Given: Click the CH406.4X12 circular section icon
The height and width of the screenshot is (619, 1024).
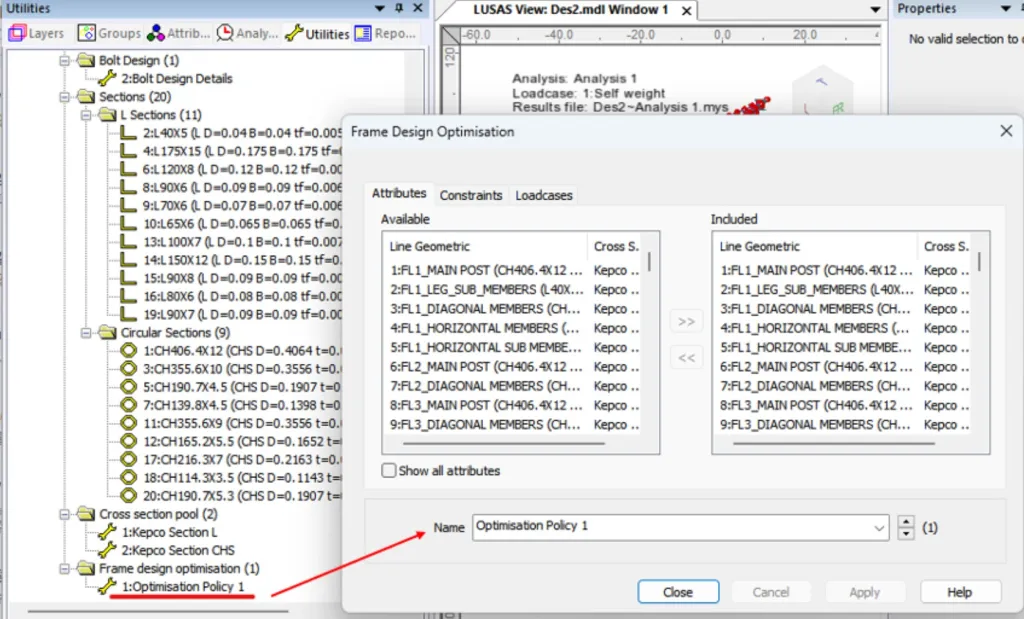Looking at the screenshot, I should [128, 350].
